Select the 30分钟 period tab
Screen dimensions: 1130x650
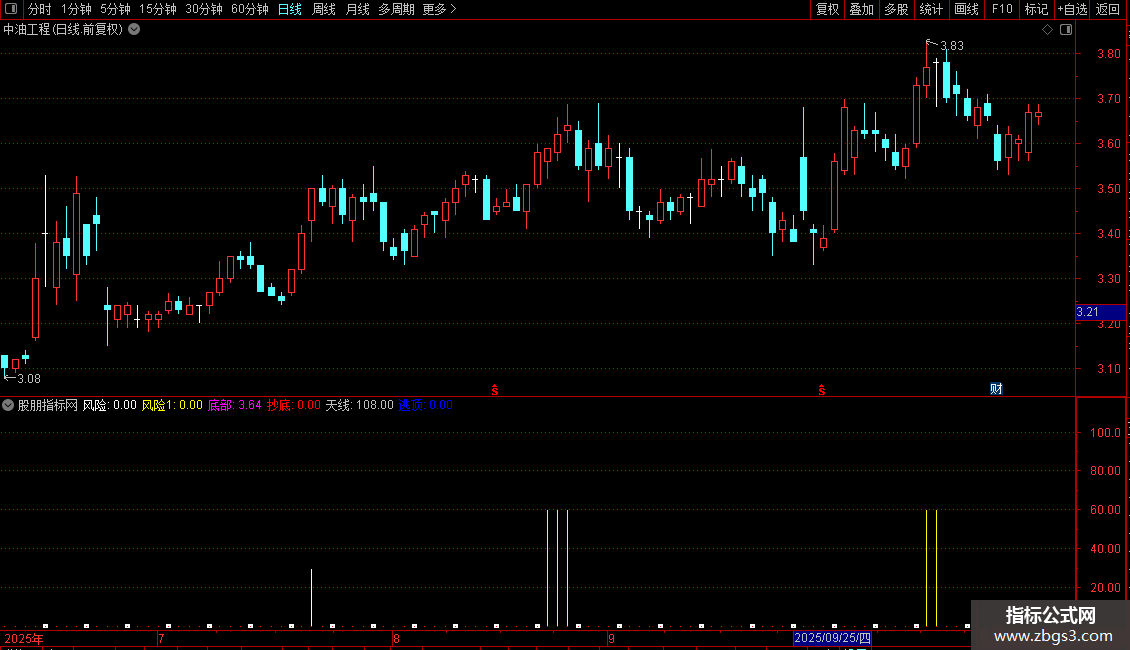click(x=203, y=9)
